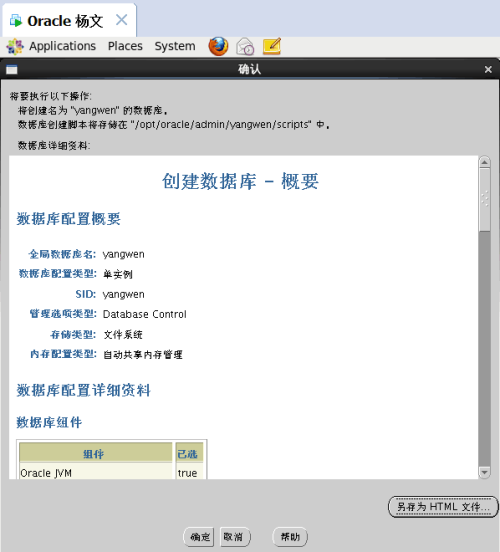Click the 数据库组件 heading
The width and height of the screenshot is (500, 552).
point(49,422)
